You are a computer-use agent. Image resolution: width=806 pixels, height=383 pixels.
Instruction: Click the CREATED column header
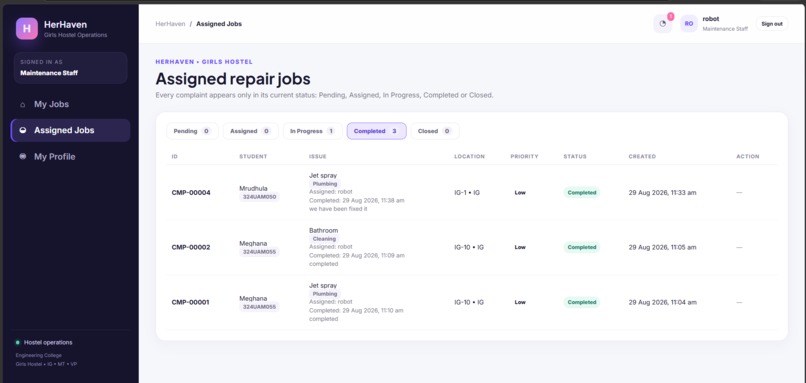642,156
